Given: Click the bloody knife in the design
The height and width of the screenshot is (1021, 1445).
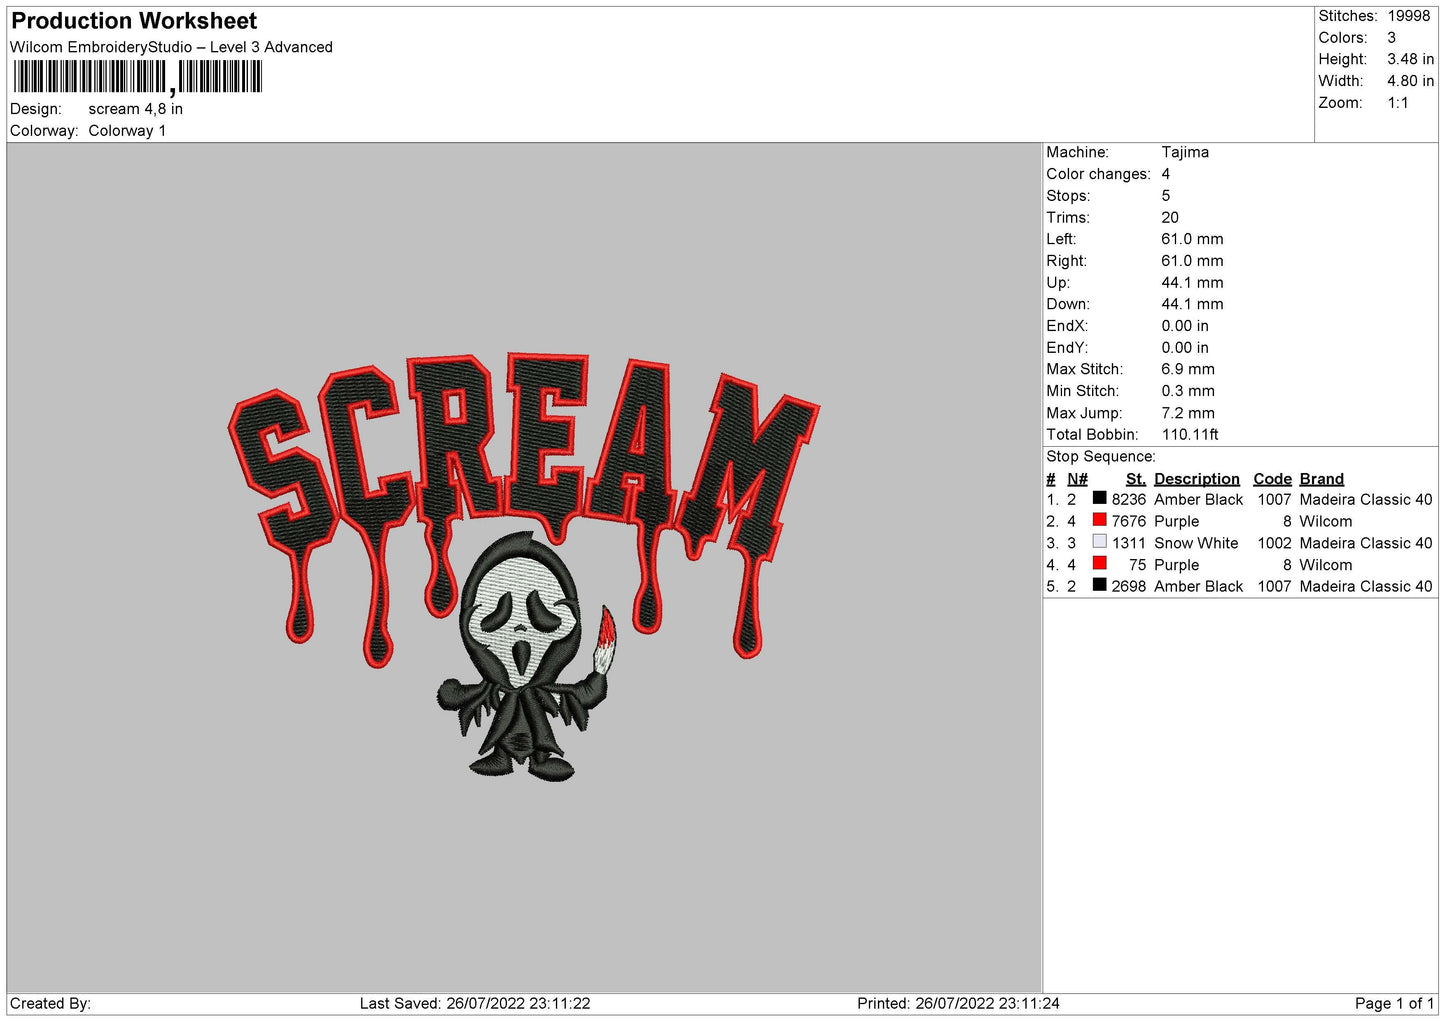Looking at the screenshot, I should point(605,638).
